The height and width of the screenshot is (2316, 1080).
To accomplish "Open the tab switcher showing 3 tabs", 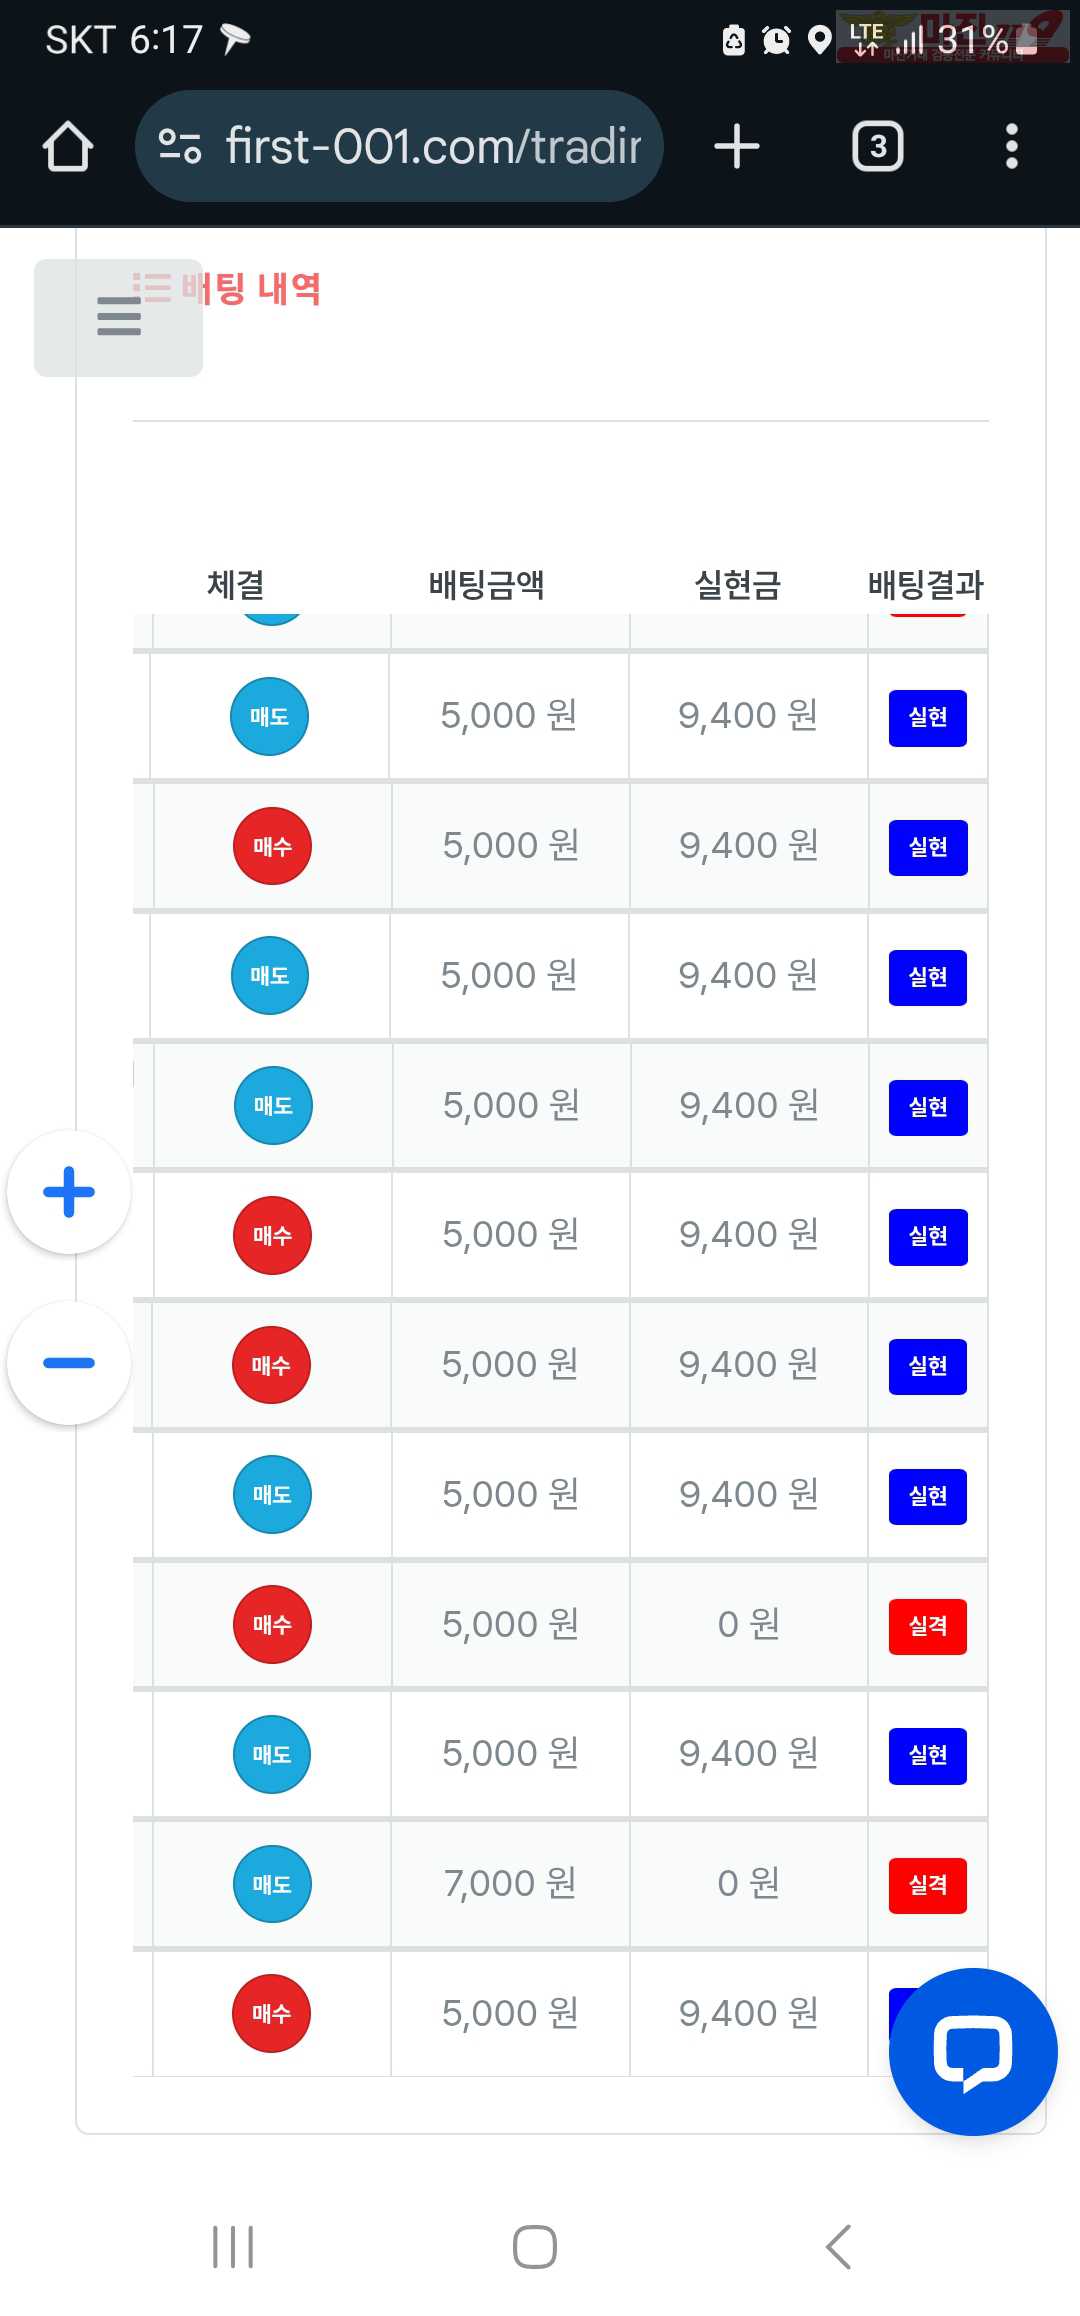I will coord(878,147).
